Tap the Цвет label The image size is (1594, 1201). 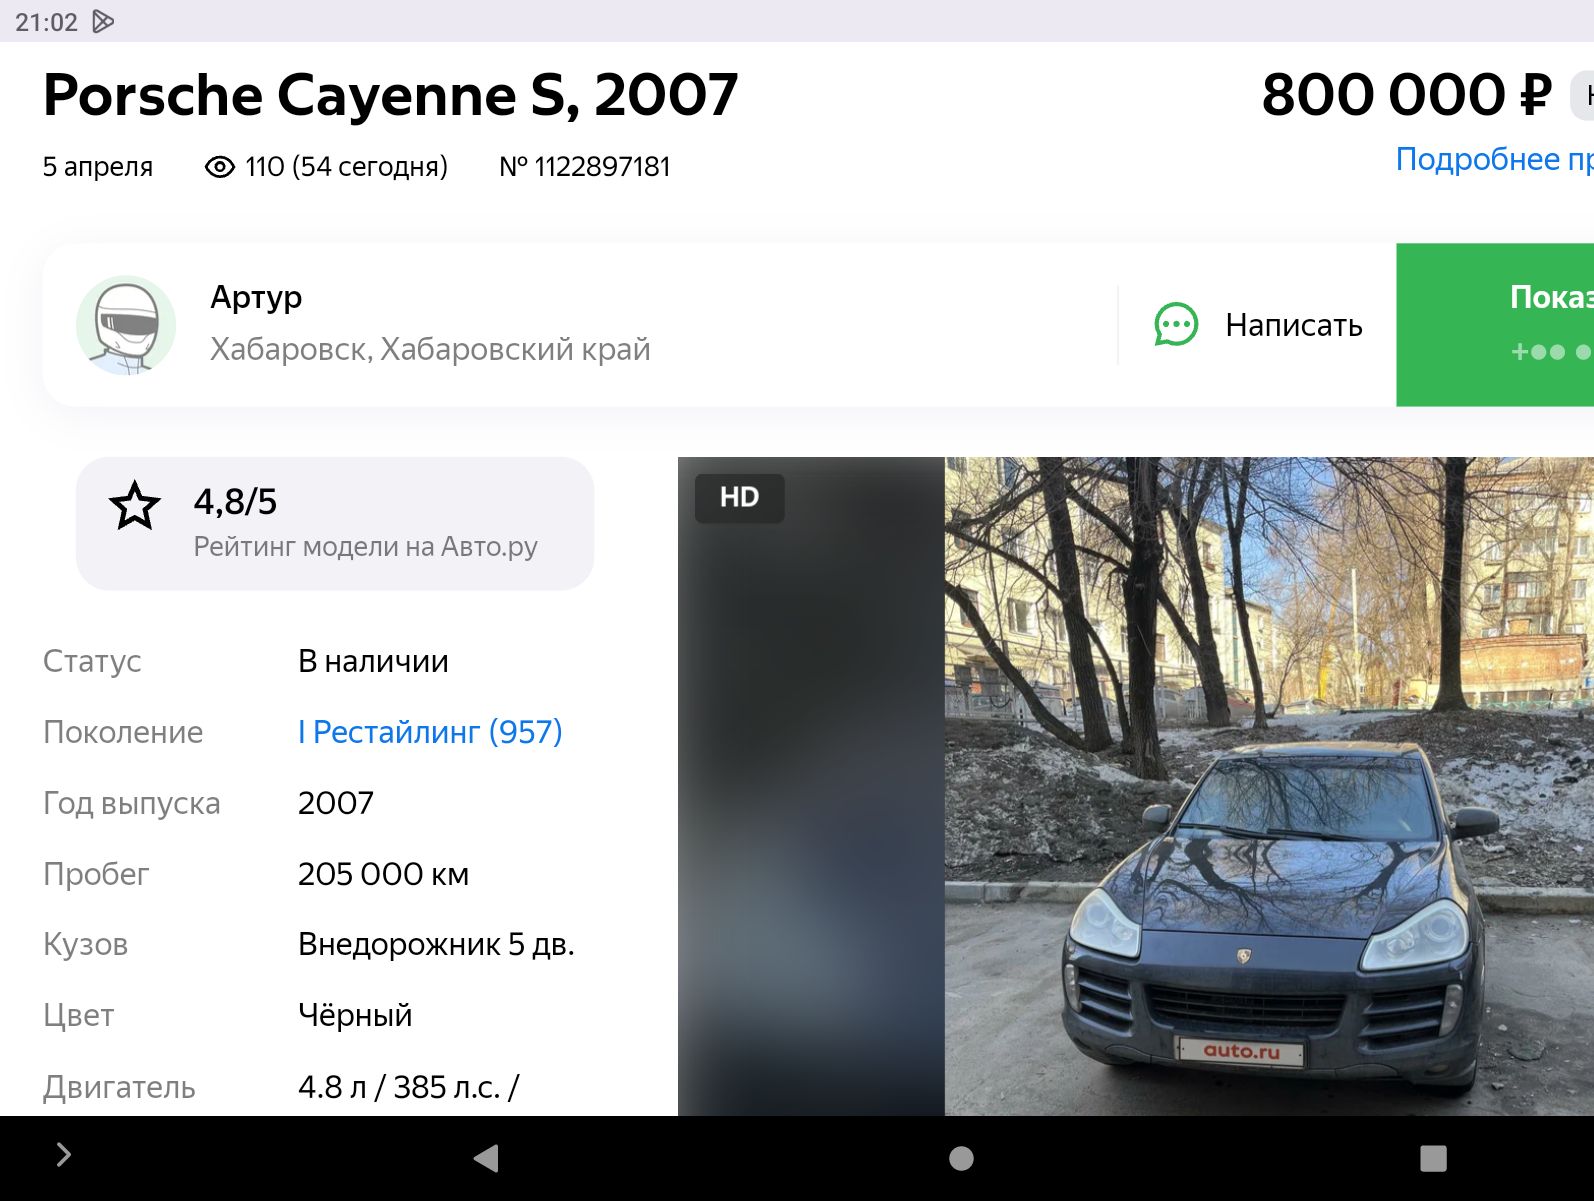79,1015
